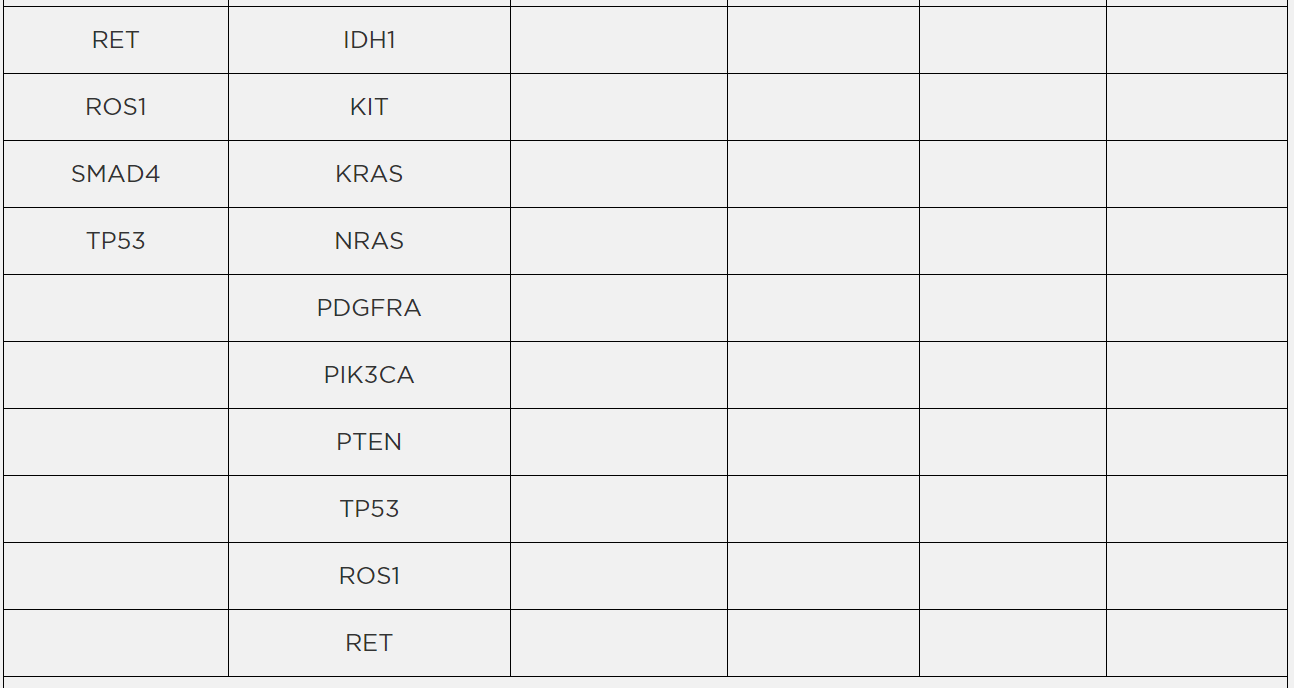Click the empty cell immediately right of PTEN
Screen dimensions: 1294x688
pyautogui.click(x=618, y=442)
